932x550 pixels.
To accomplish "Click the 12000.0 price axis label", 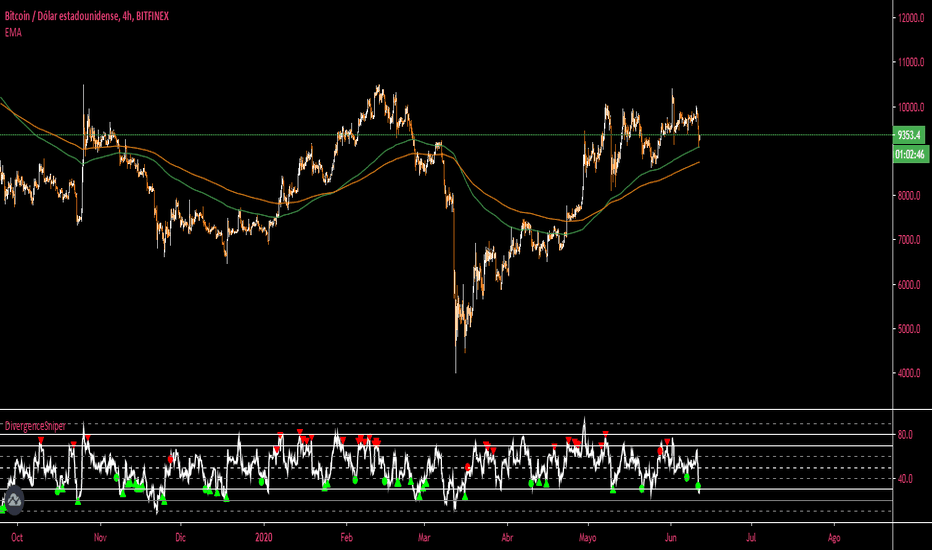I will pos(911,18).
